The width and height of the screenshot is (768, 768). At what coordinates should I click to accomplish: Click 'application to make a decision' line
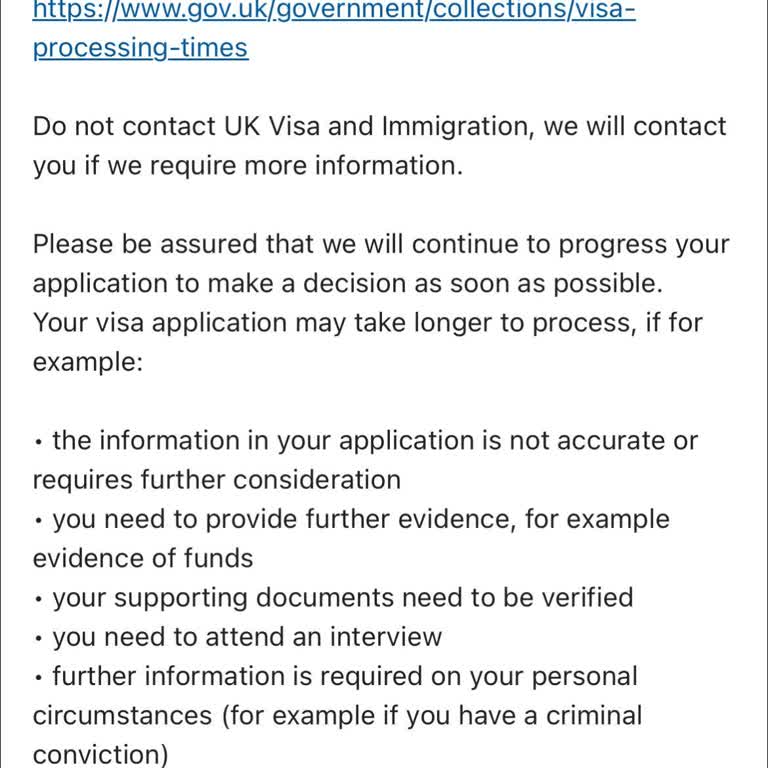pos(347,284)
